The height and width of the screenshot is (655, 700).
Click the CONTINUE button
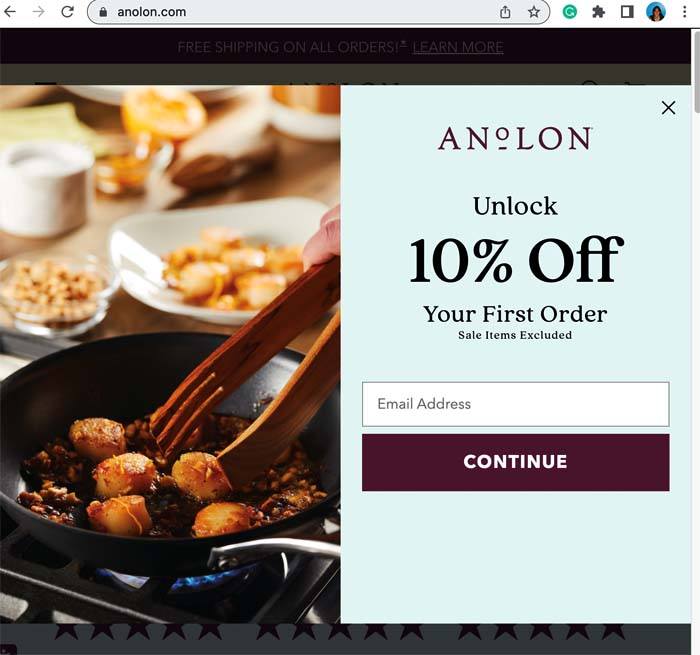click(516, 462)
